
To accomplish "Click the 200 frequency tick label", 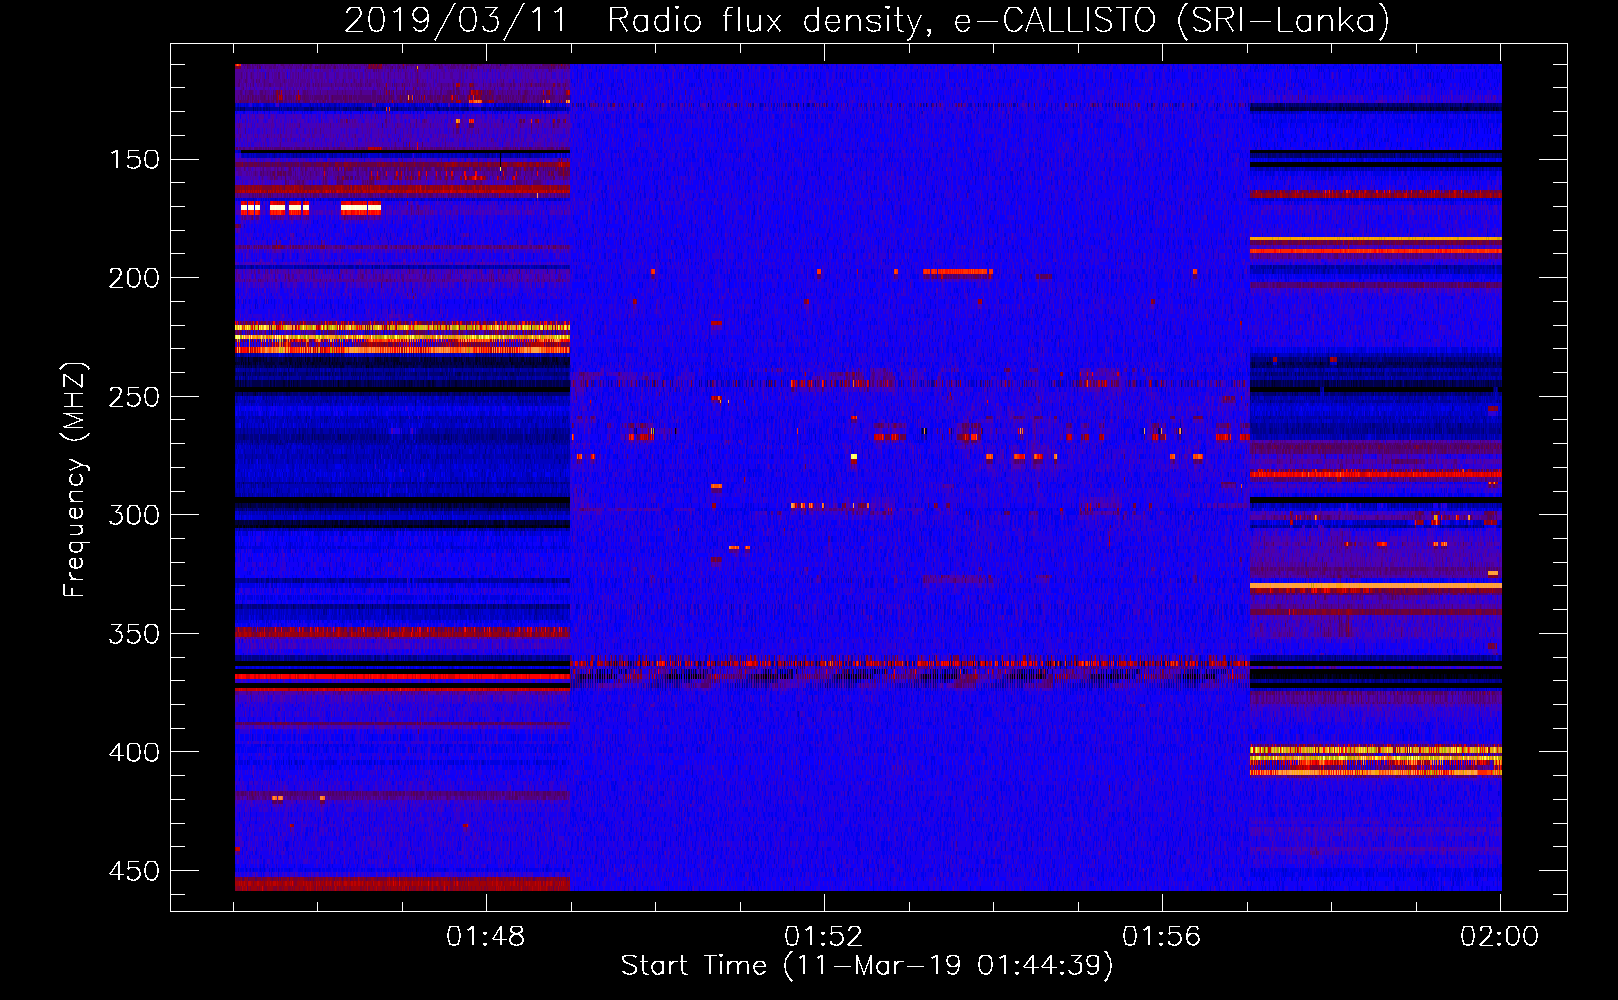I will tap(134, 278).
